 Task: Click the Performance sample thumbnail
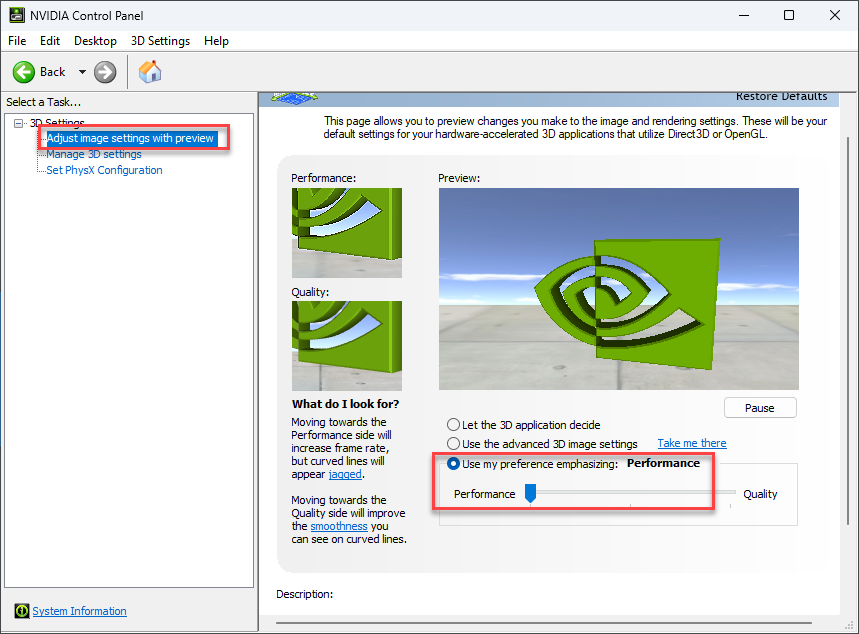click(x=347, y=233)
